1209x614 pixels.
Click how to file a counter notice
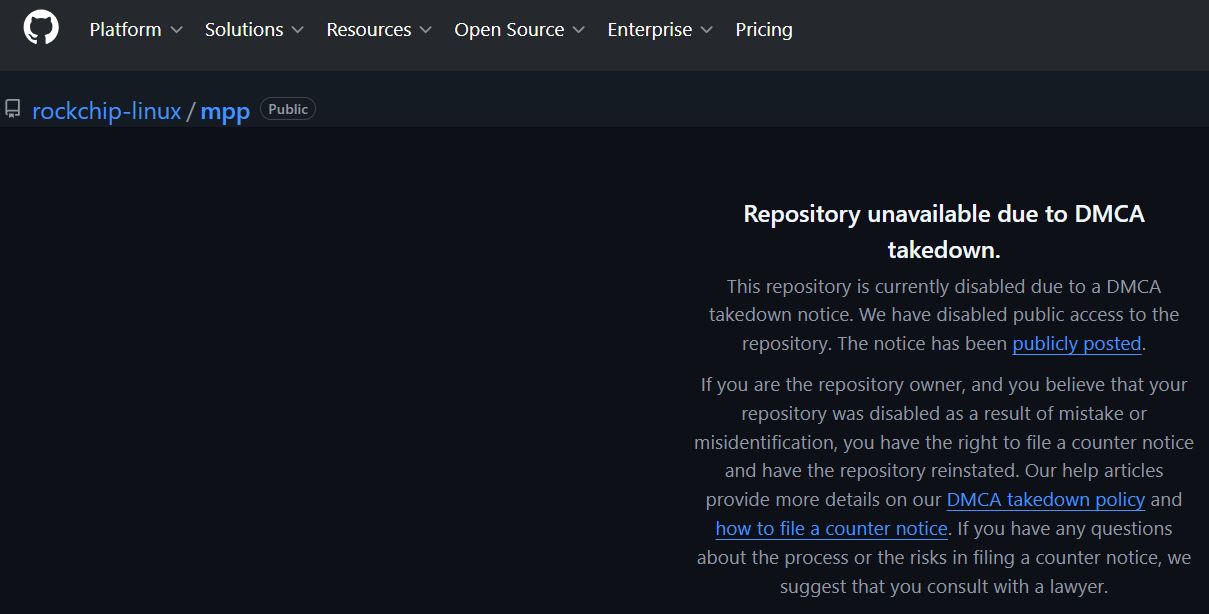pos(831,528)
